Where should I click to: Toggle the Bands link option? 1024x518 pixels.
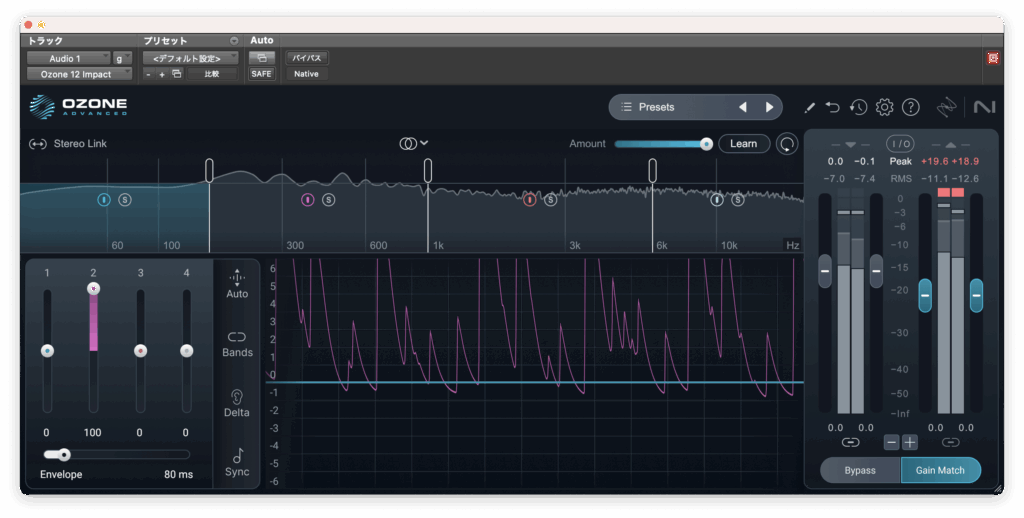coord(237,343)
